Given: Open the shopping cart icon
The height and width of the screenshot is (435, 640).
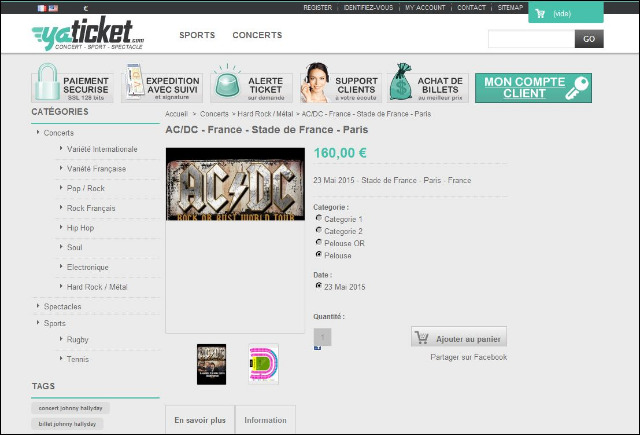Looking at the screenshot, I should [540, 14].
